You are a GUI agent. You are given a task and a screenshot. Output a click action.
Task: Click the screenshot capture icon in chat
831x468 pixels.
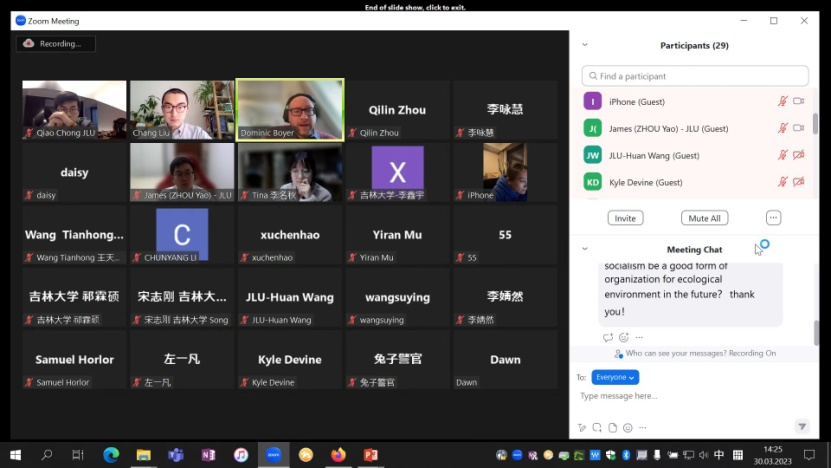coord(596,427)
